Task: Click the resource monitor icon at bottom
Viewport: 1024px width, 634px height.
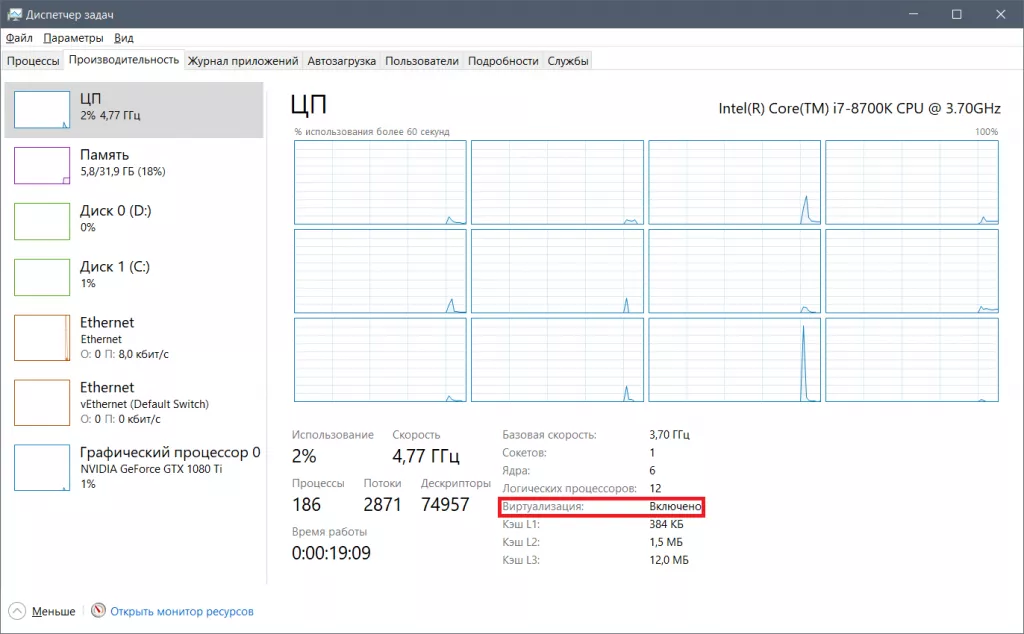Action: pos(98,611)
